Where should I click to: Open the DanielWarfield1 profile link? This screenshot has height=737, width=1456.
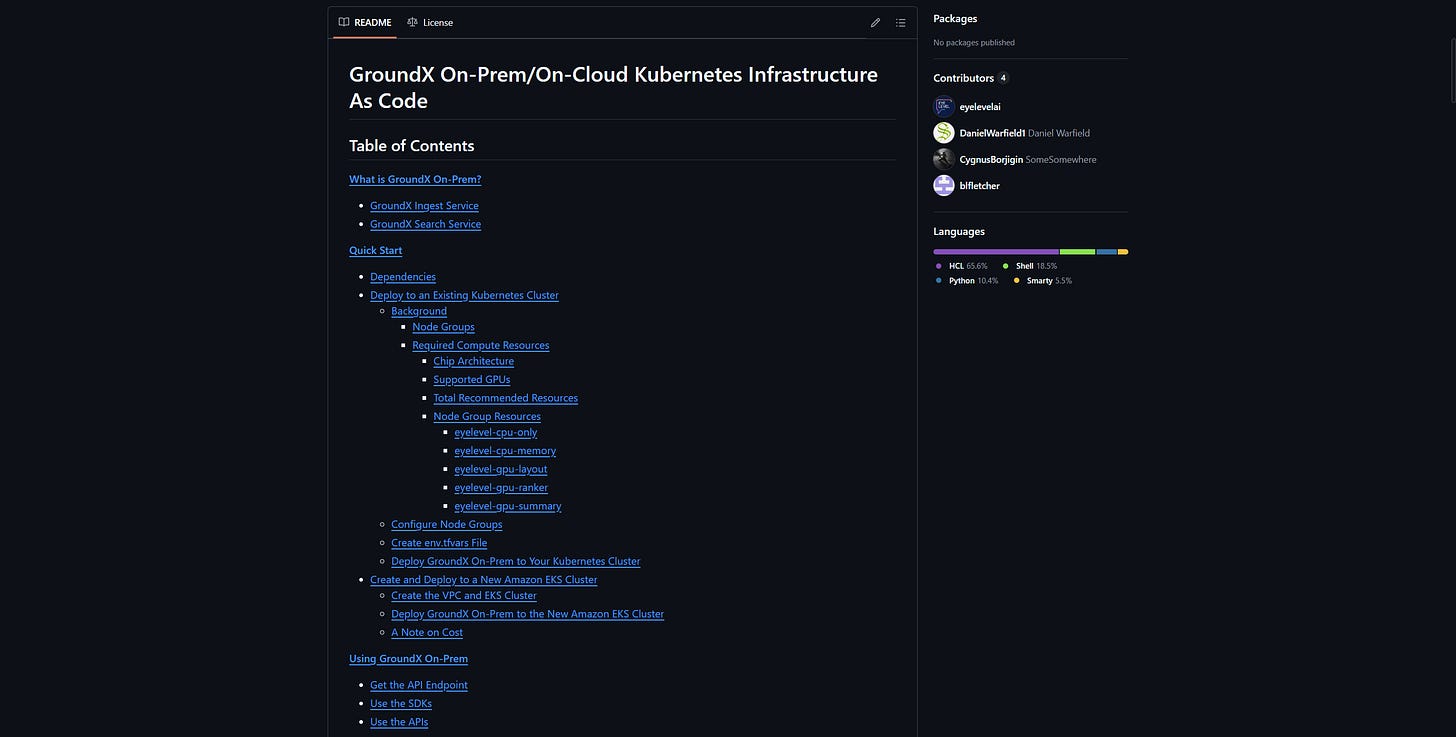coord(992,133)
